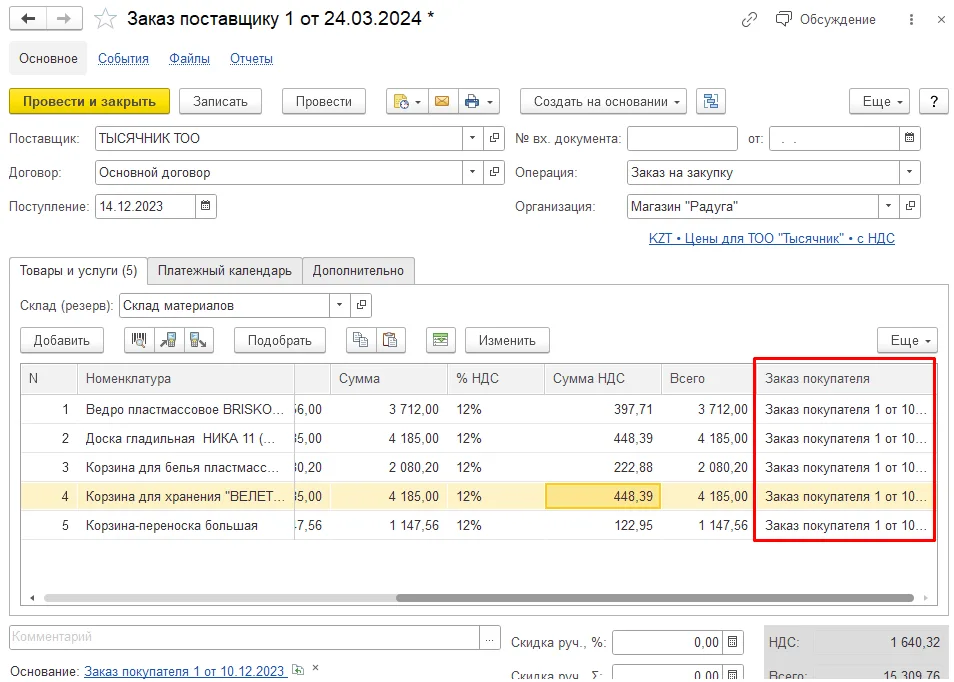Click the barcode search icon in the table toolbar
The image size is (954, 682).
139,340
